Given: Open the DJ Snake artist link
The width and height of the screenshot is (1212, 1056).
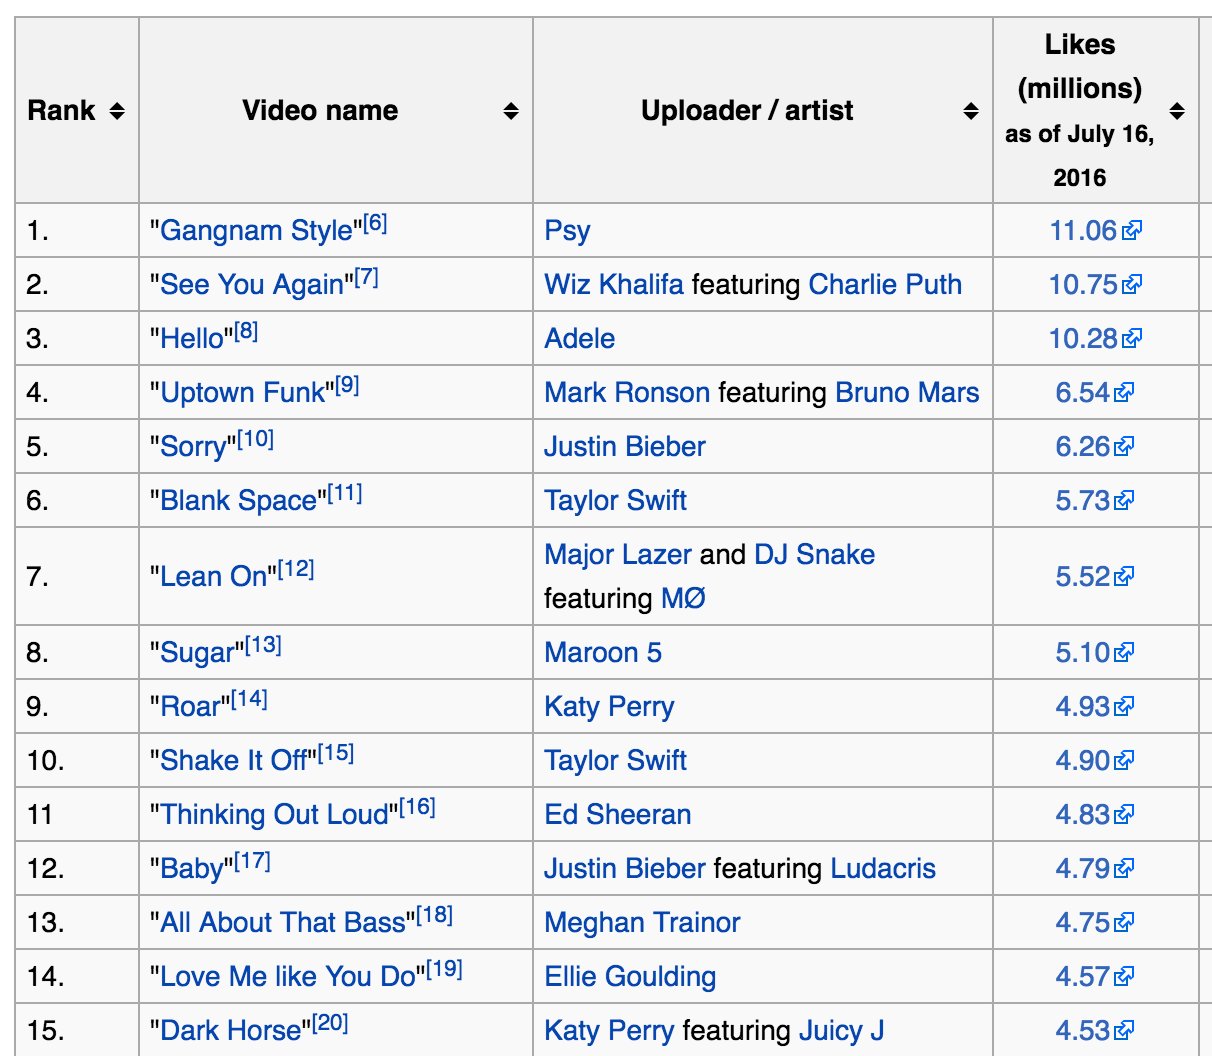Looking at the screenshot, I should coord(814,555).
